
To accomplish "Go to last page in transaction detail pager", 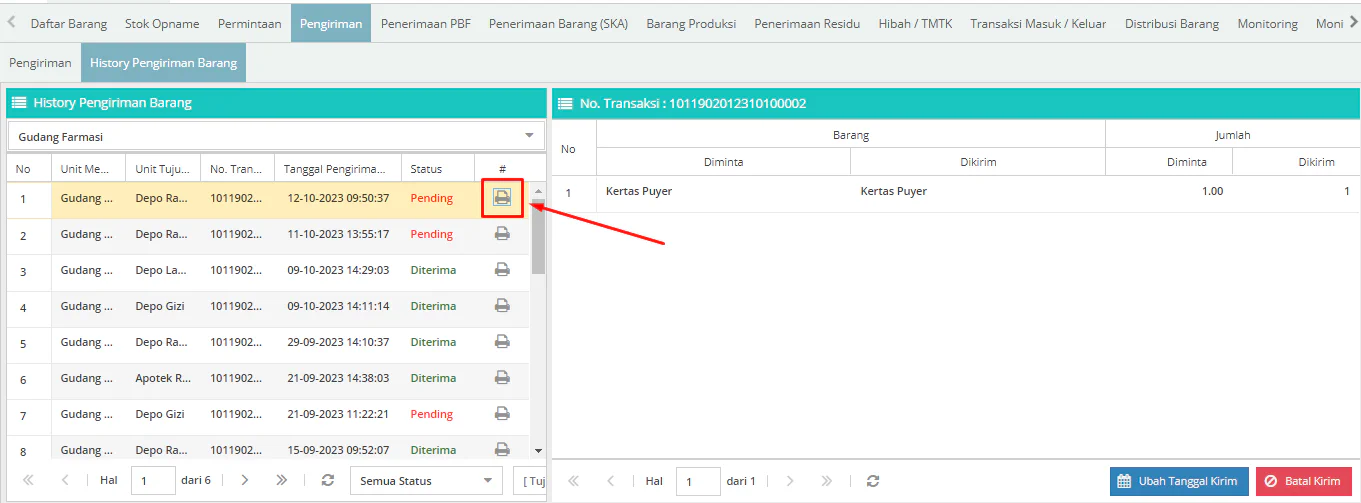I will pyautogui.click(x=827, y=481).
